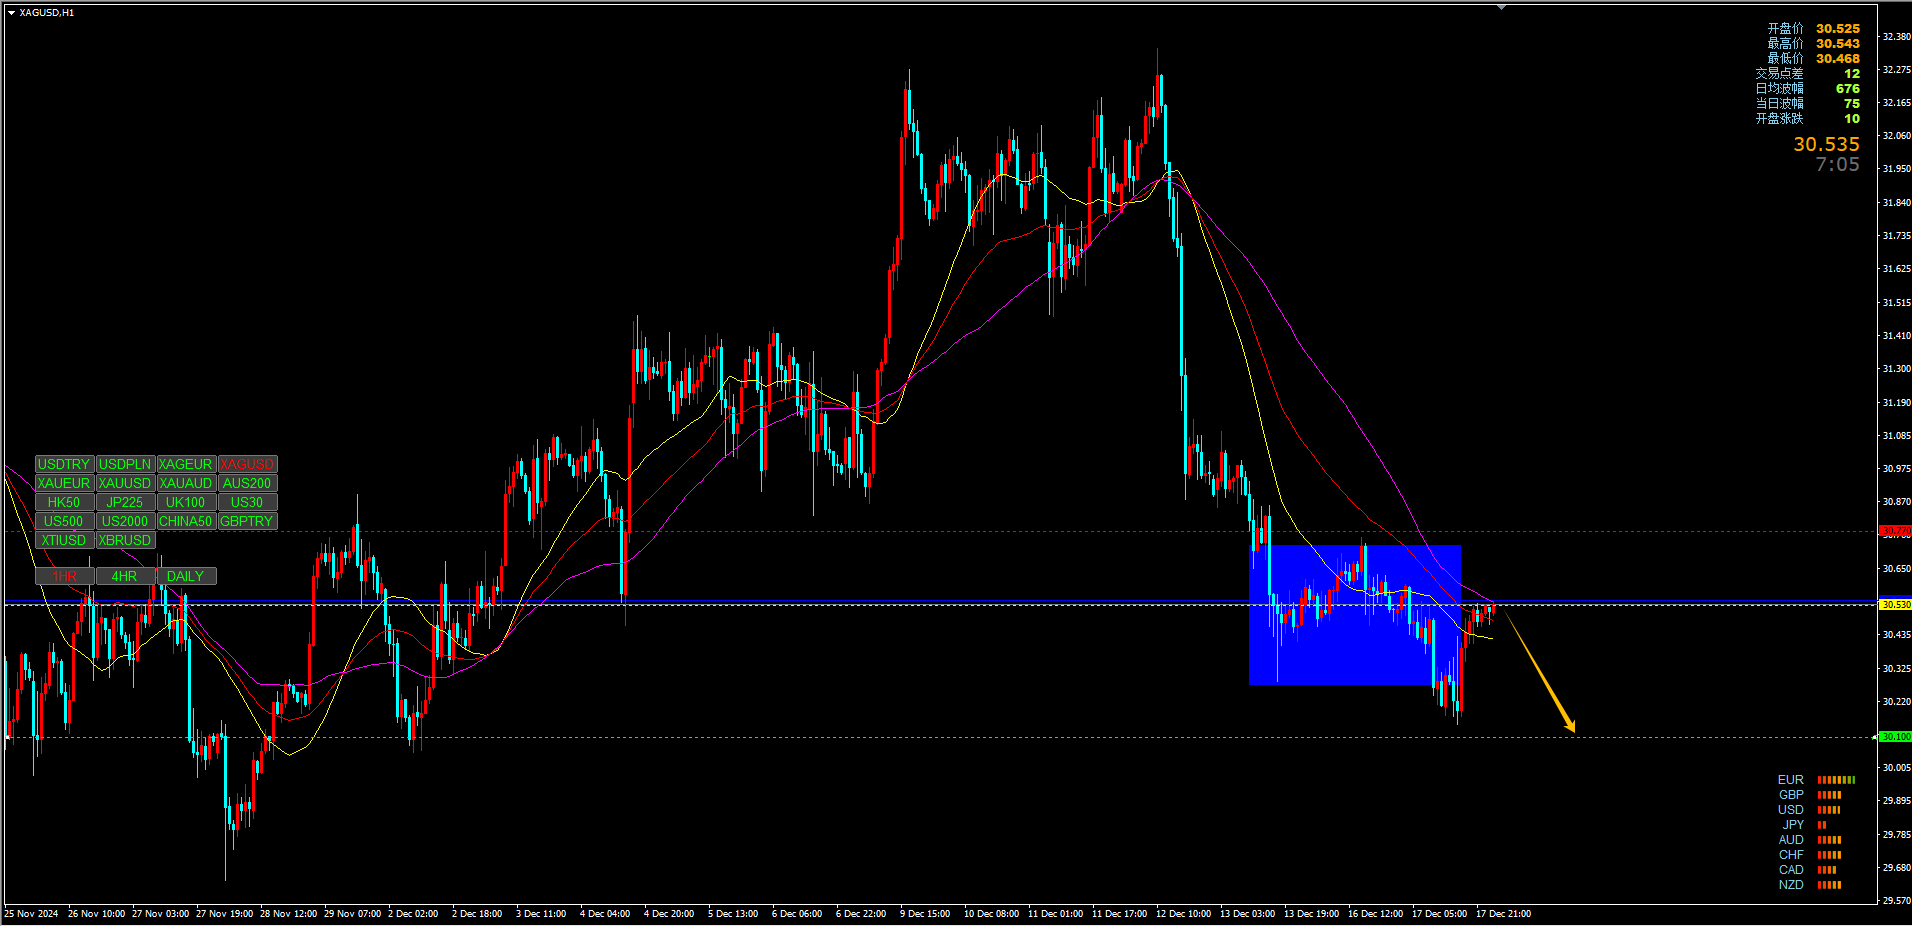Open XAUUSD gold chart button
Image resolution: width=1912 pixels, height=927 pixels.
point(125,483)
